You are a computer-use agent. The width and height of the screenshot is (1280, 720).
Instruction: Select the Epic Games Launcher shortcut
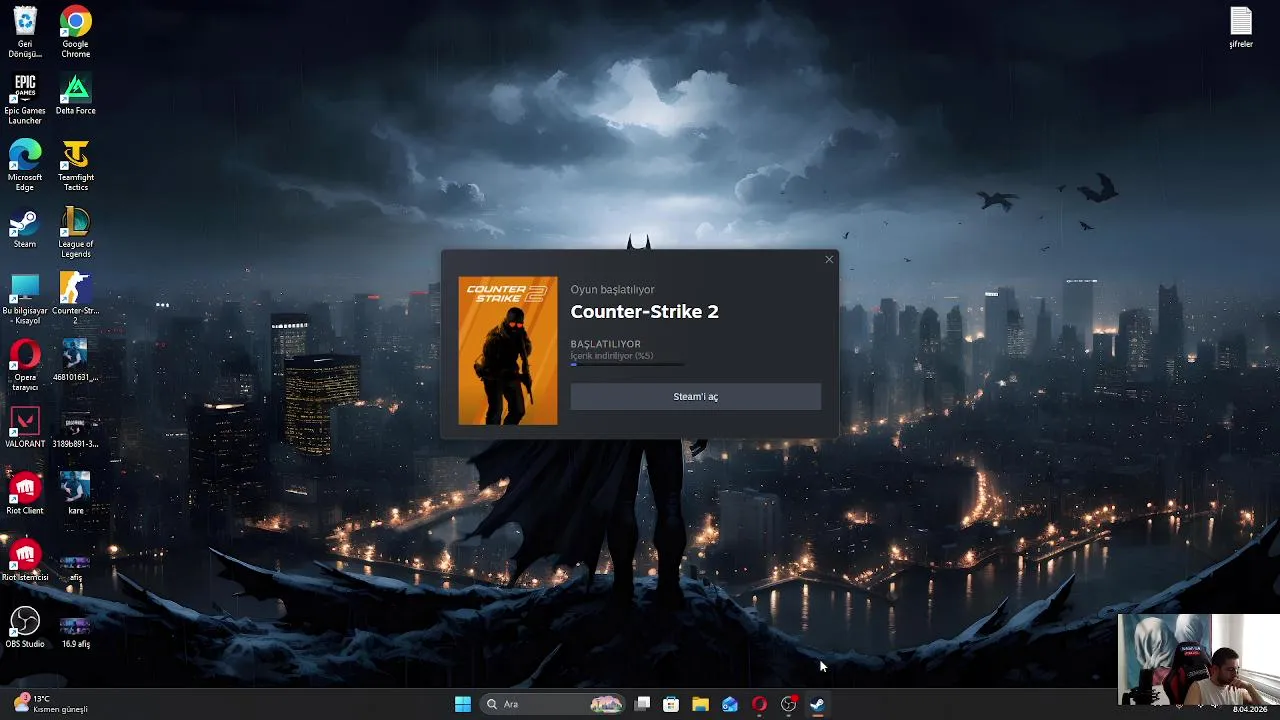point(25,99)
